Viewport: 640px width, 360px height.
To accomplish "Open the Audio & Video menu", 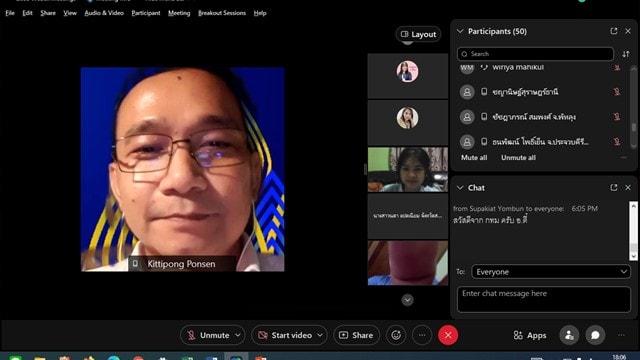I will point(104,13).
